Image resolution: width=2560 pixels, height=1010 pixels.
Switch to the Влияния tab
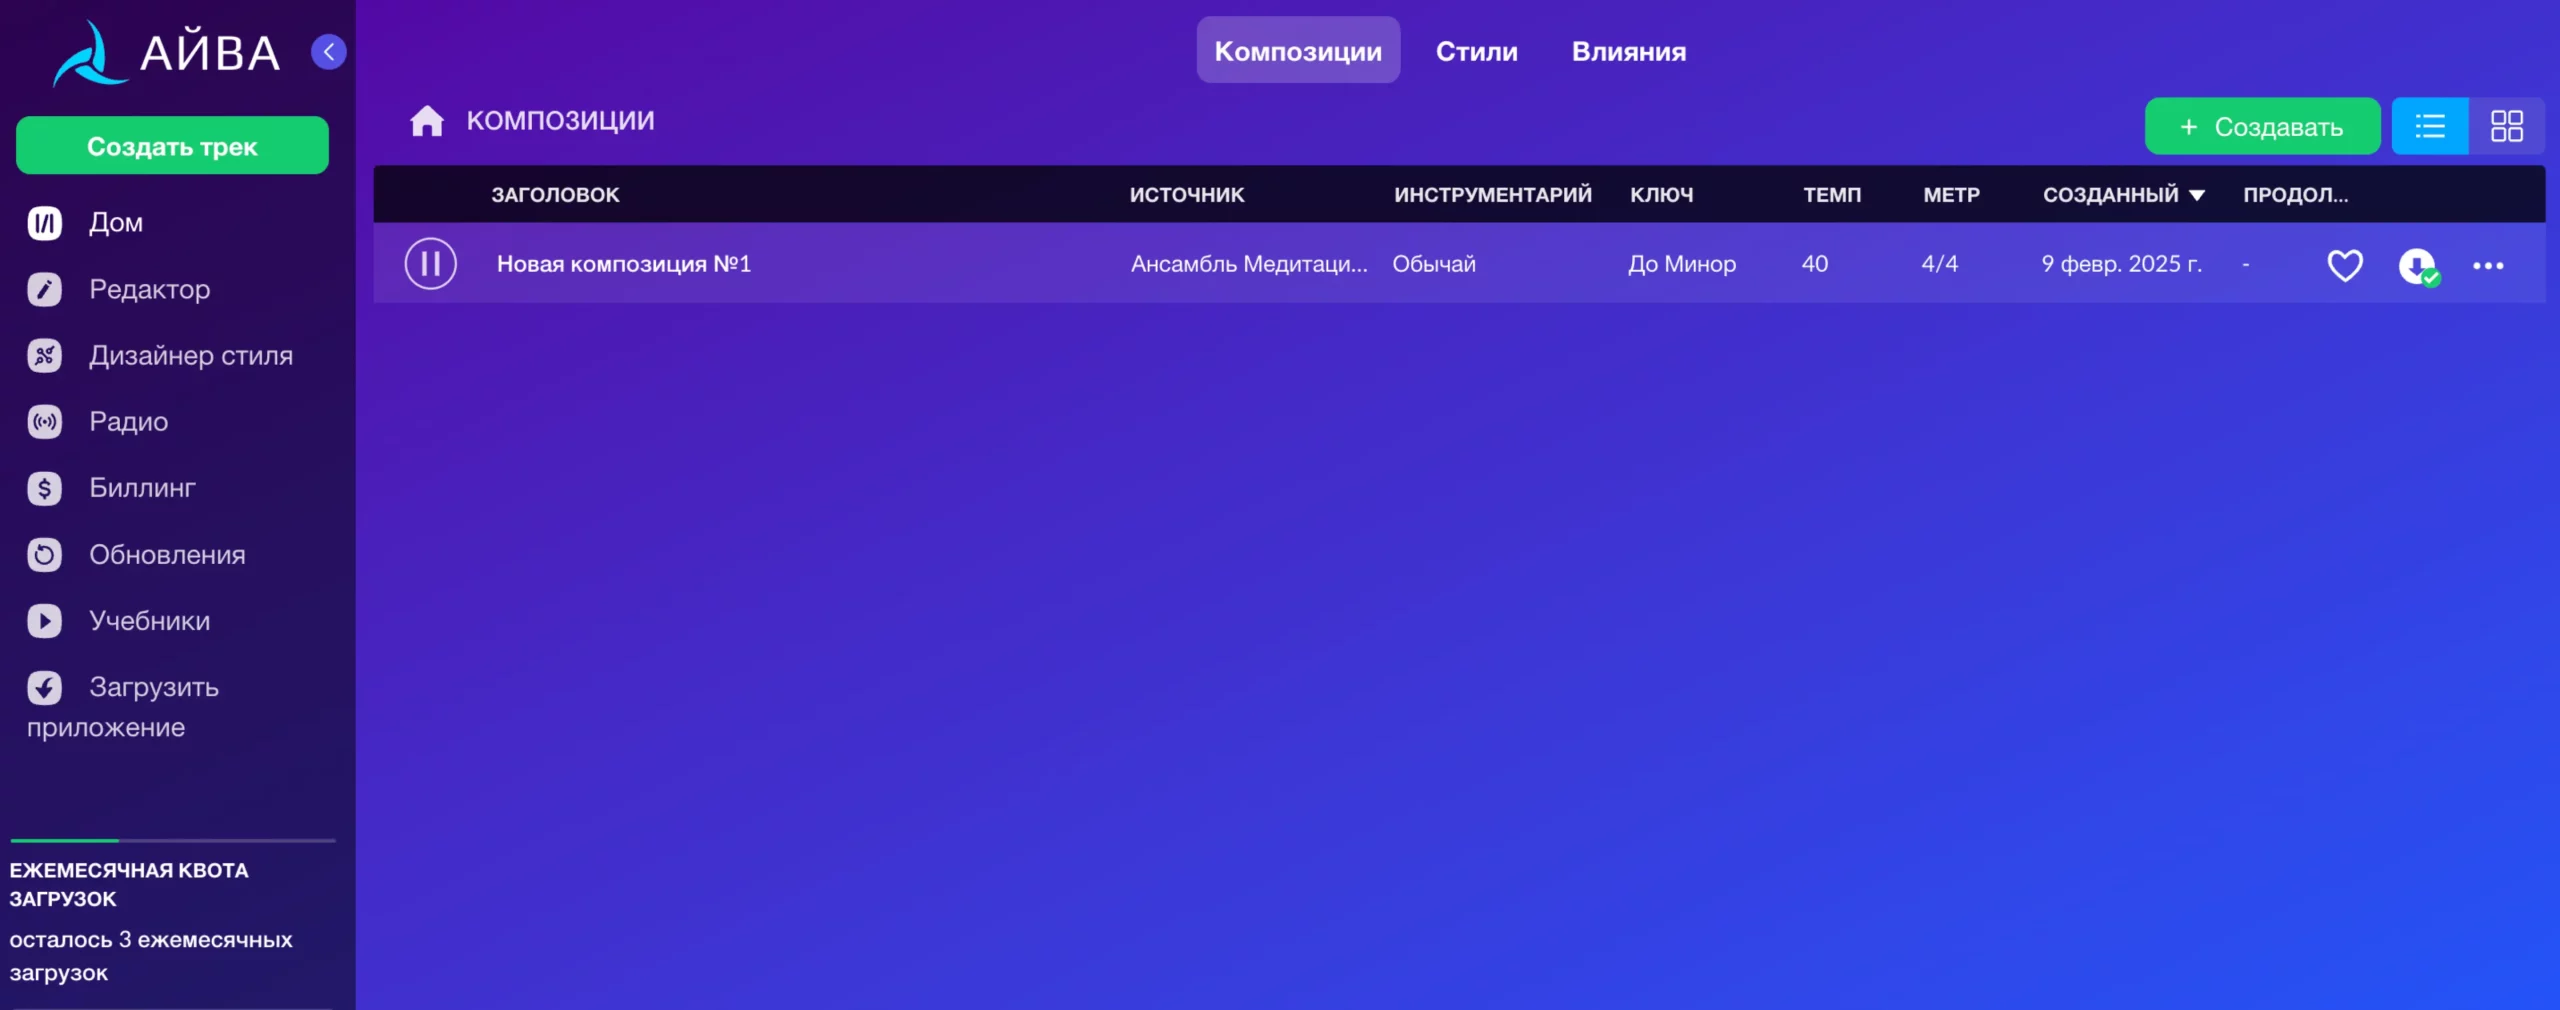[x=1628, y=52]
